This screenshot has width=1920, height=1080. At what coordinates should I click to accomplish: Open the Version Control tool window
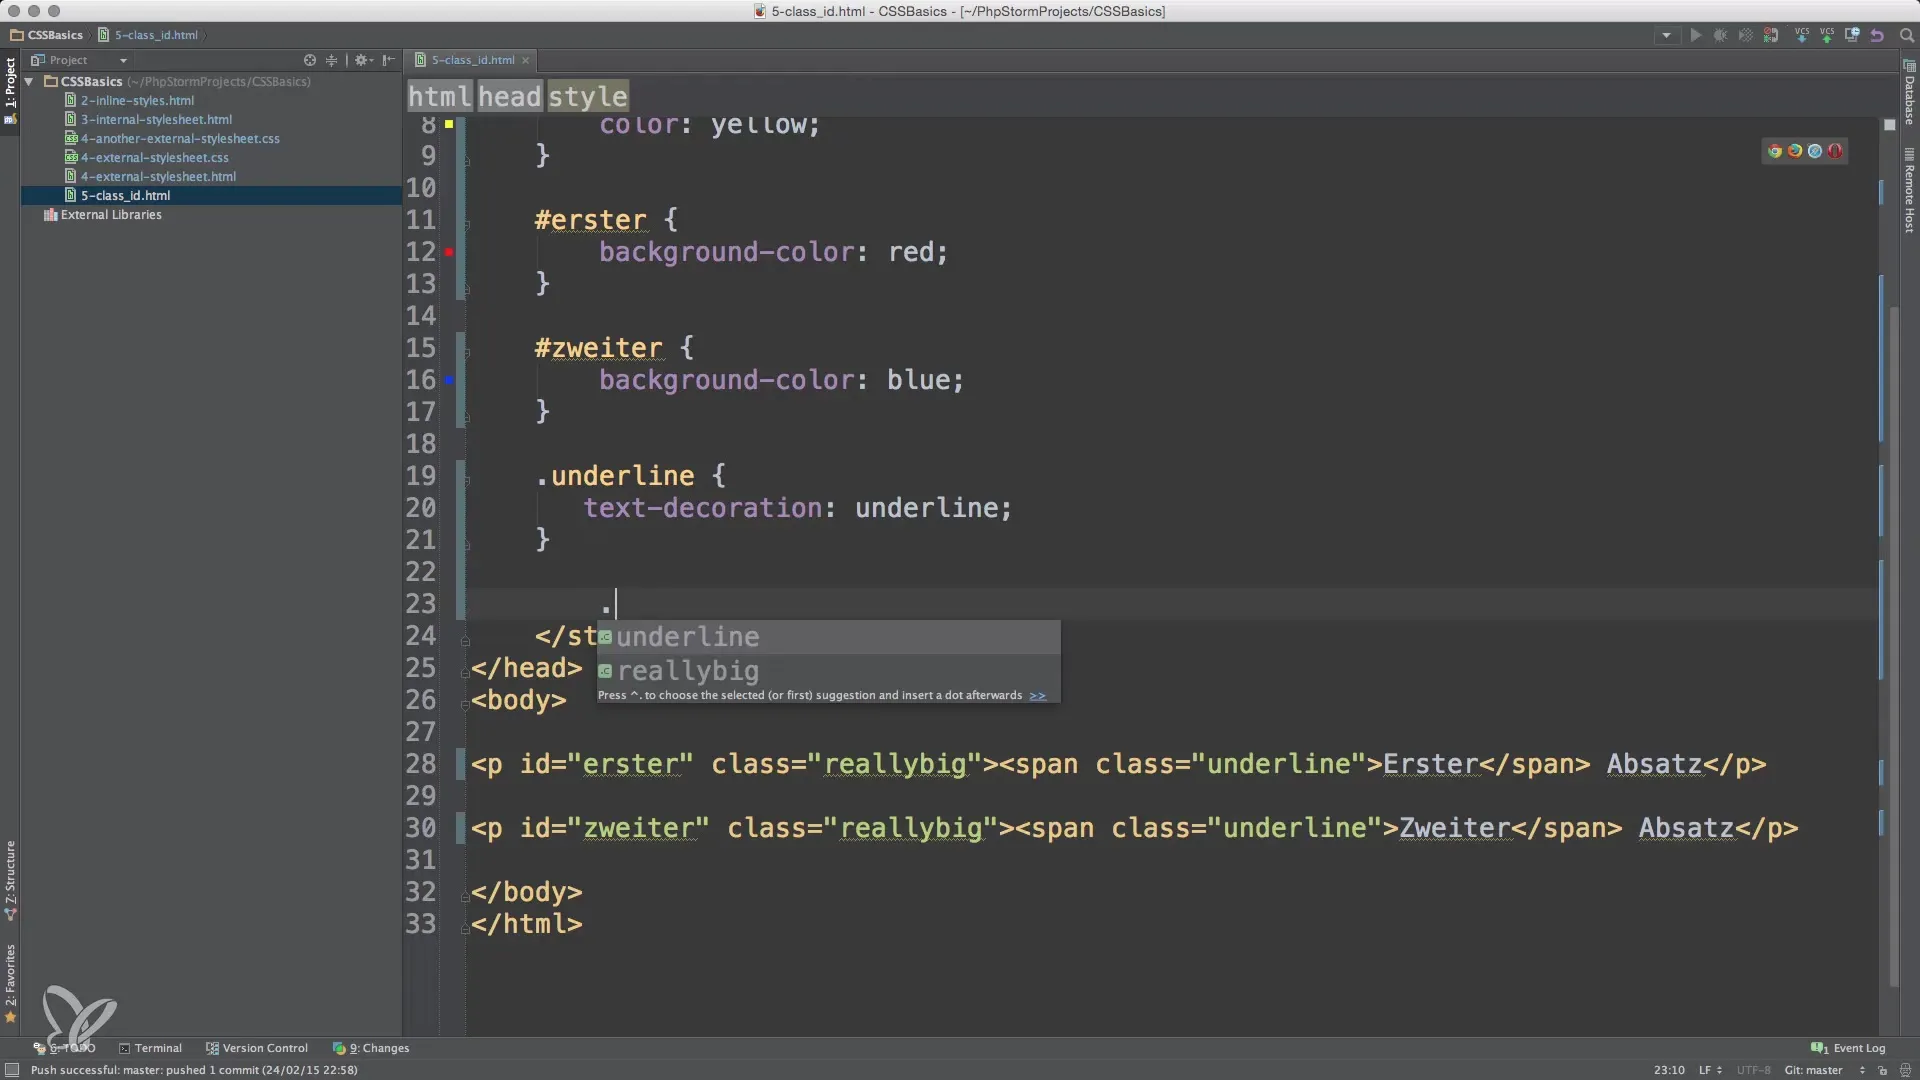257,1048
